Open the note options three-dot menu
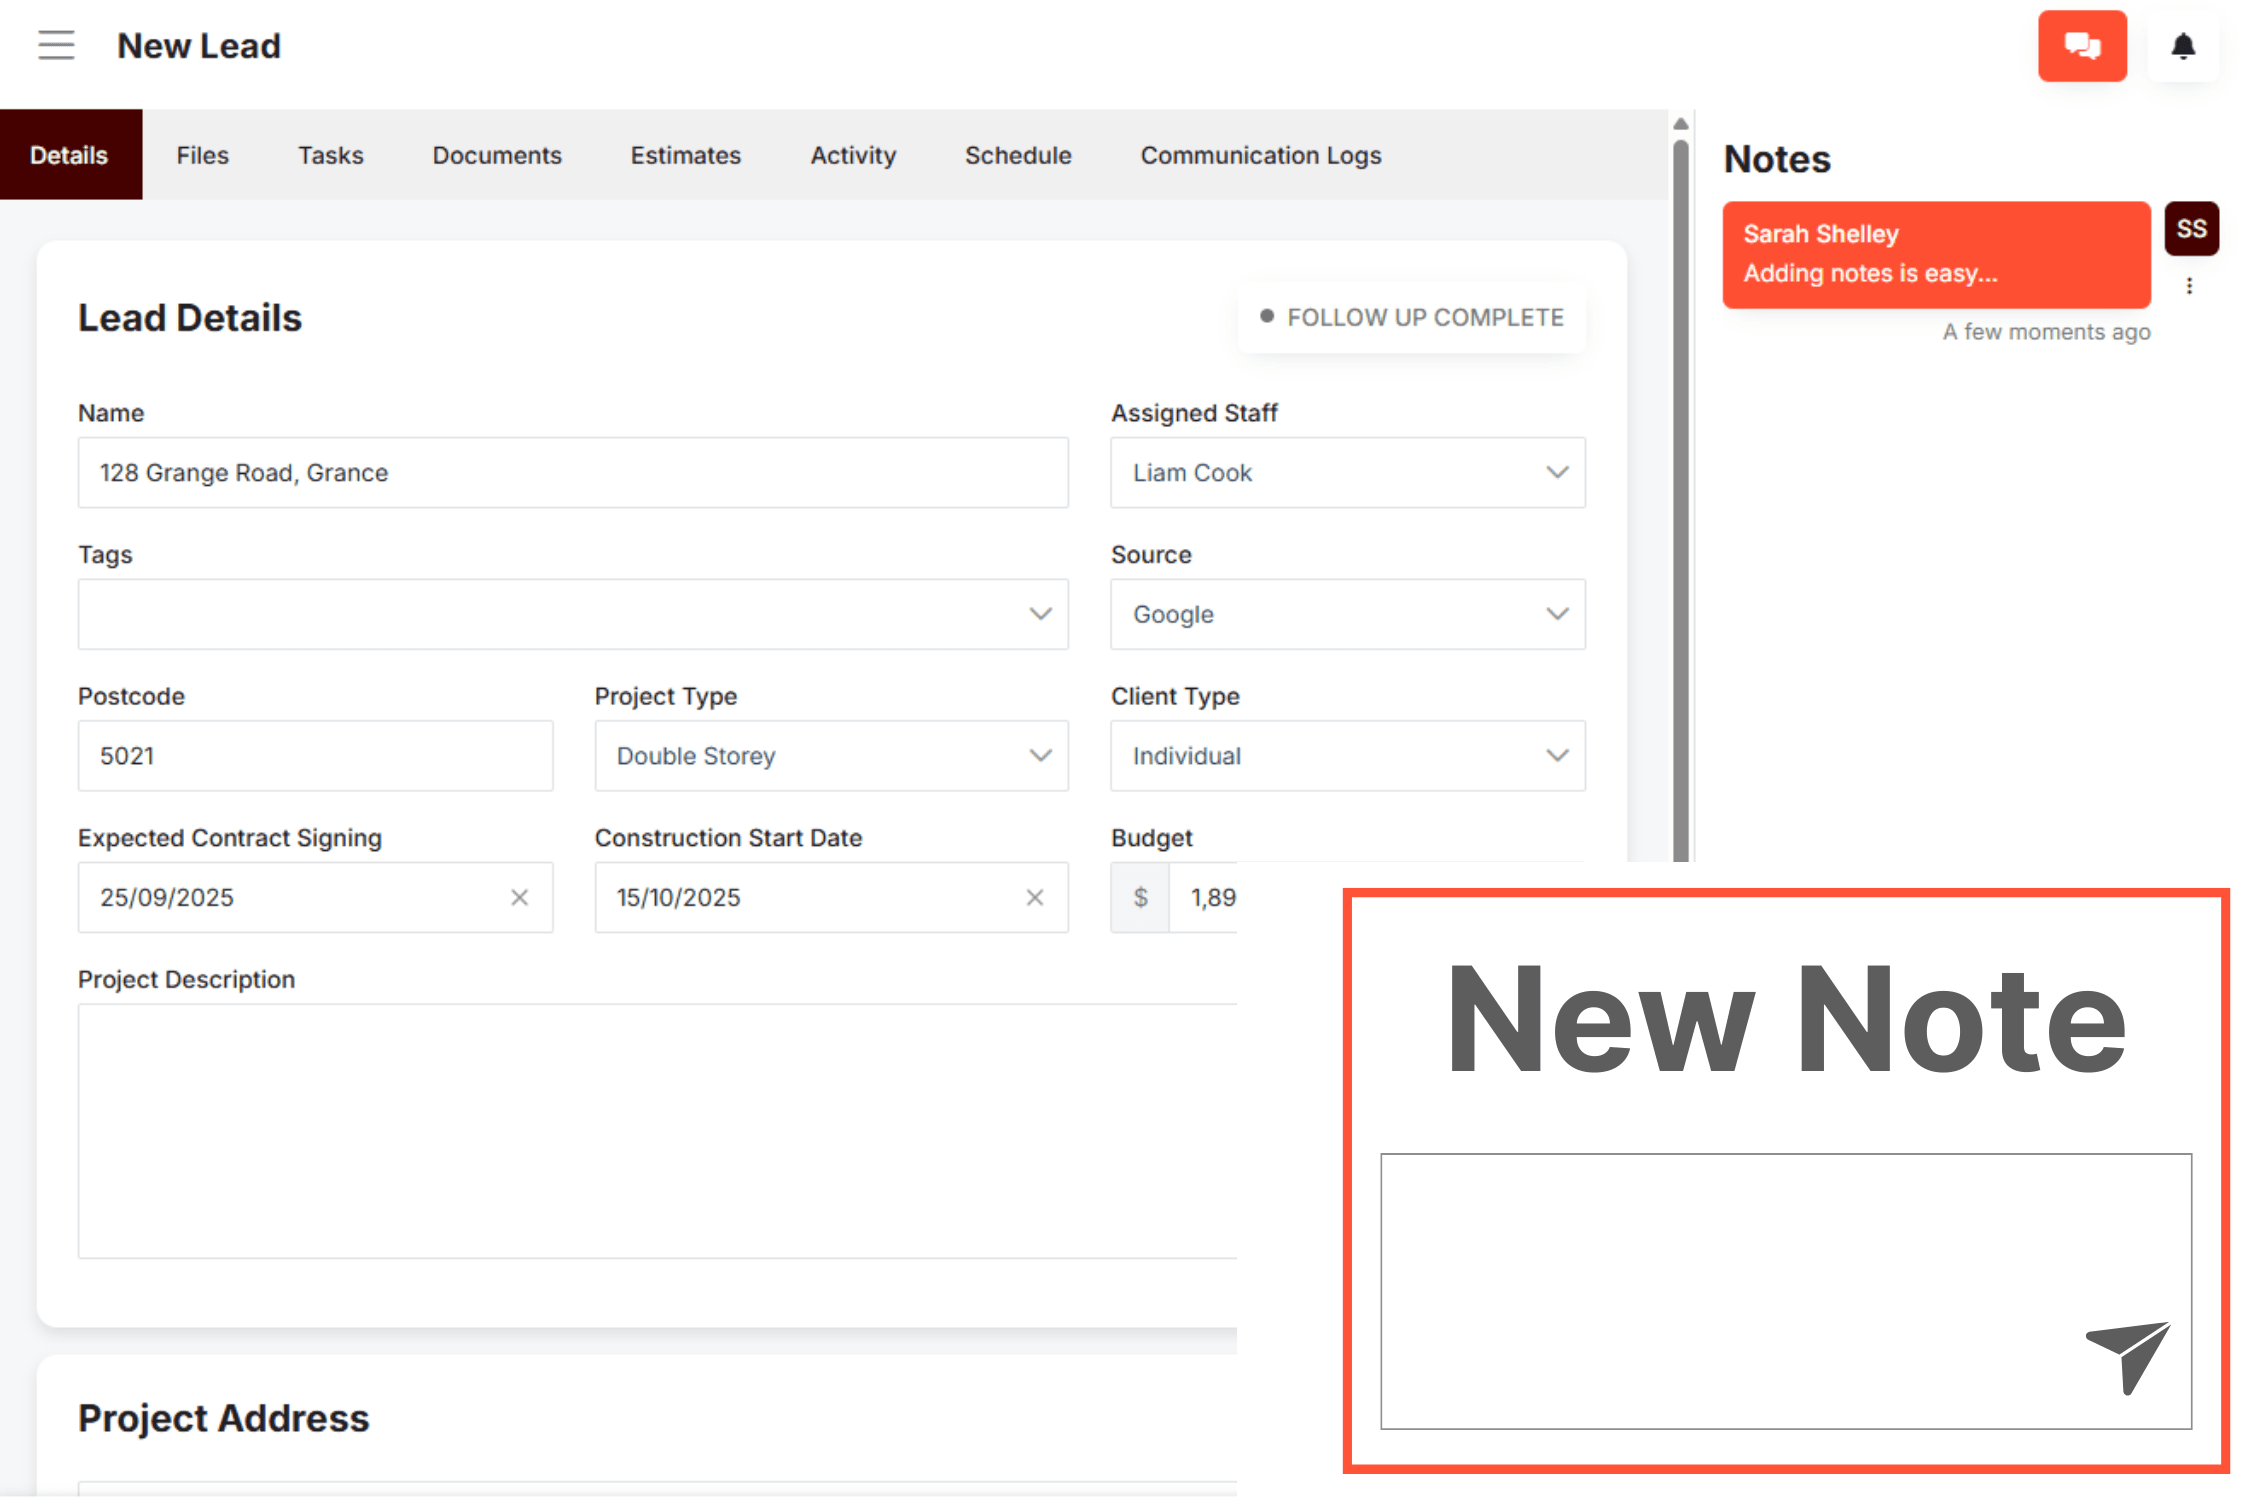The width and height of the screenshot is (2250, 1500). point(2189,286)
